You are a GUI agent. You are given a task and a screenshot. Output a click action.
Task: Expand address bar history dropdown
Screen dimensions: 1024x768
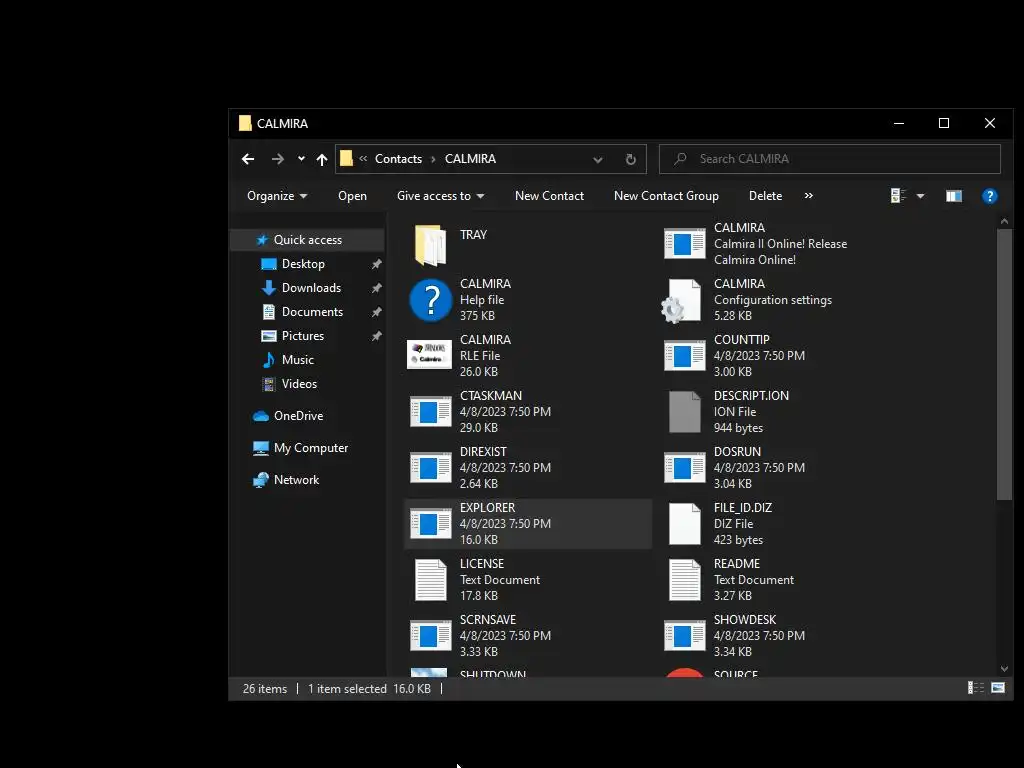[x=598, y=159]
